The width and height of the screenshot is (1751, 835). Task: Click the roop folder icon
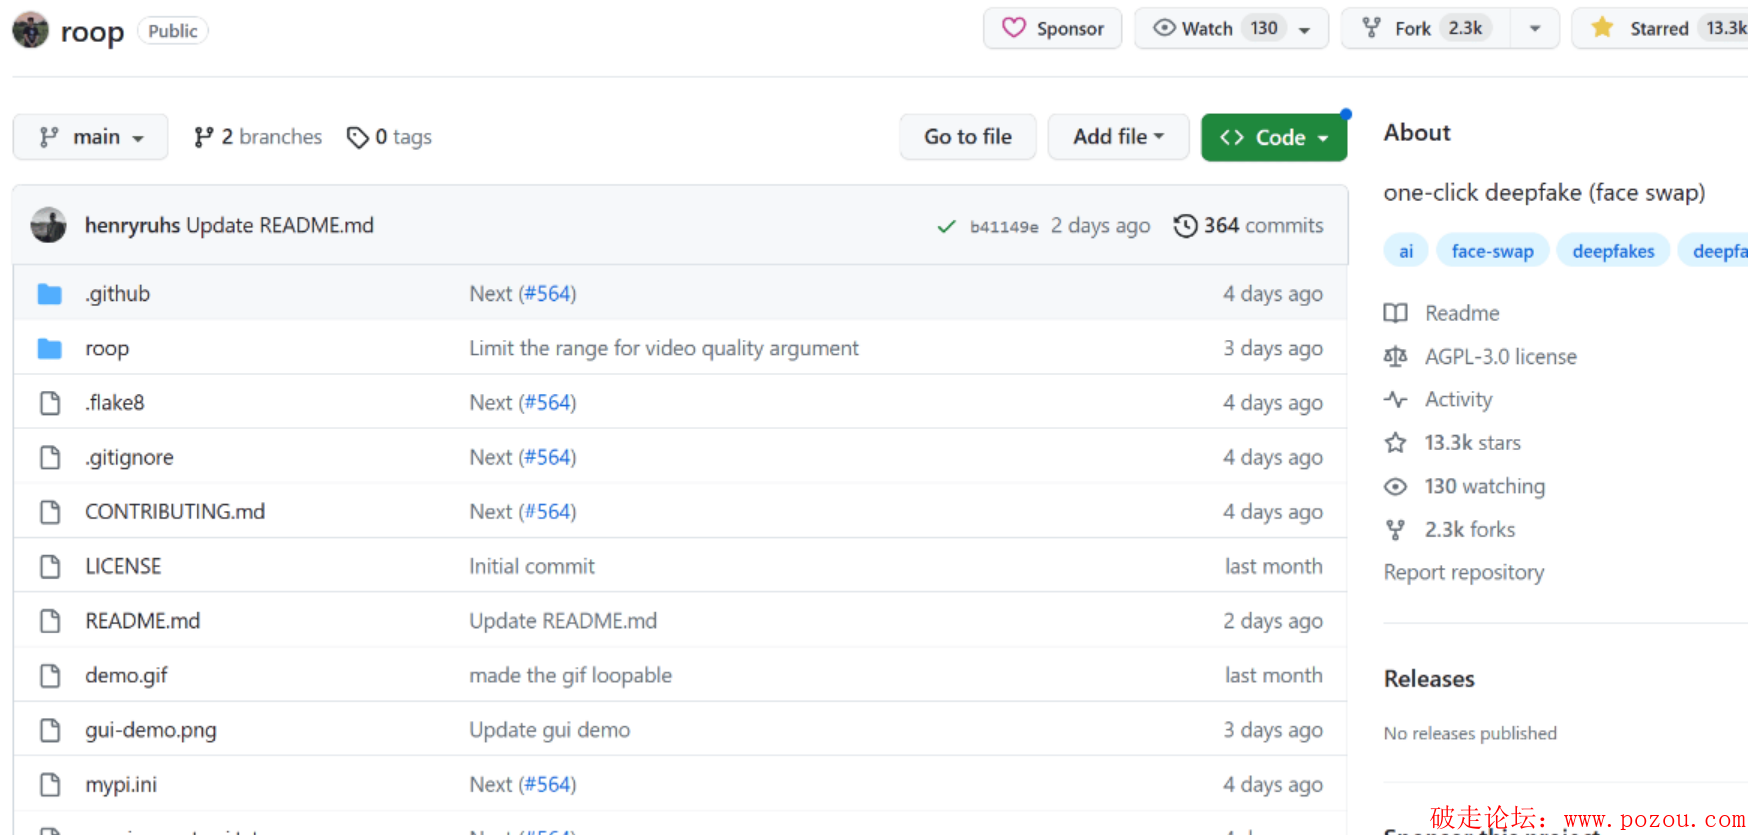(x=49, y=348)
